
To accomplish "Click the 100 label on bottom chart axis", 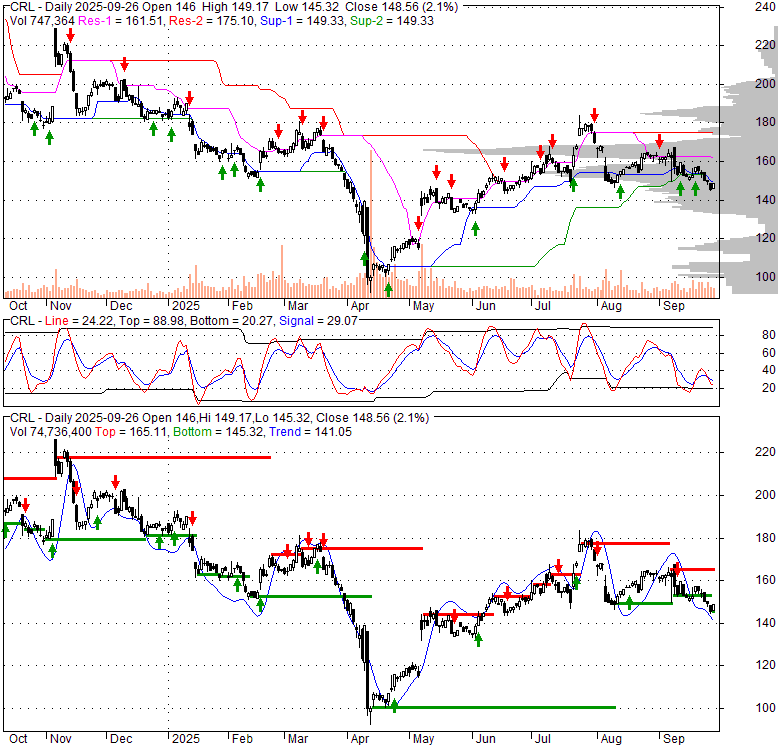I will [765, 708].
